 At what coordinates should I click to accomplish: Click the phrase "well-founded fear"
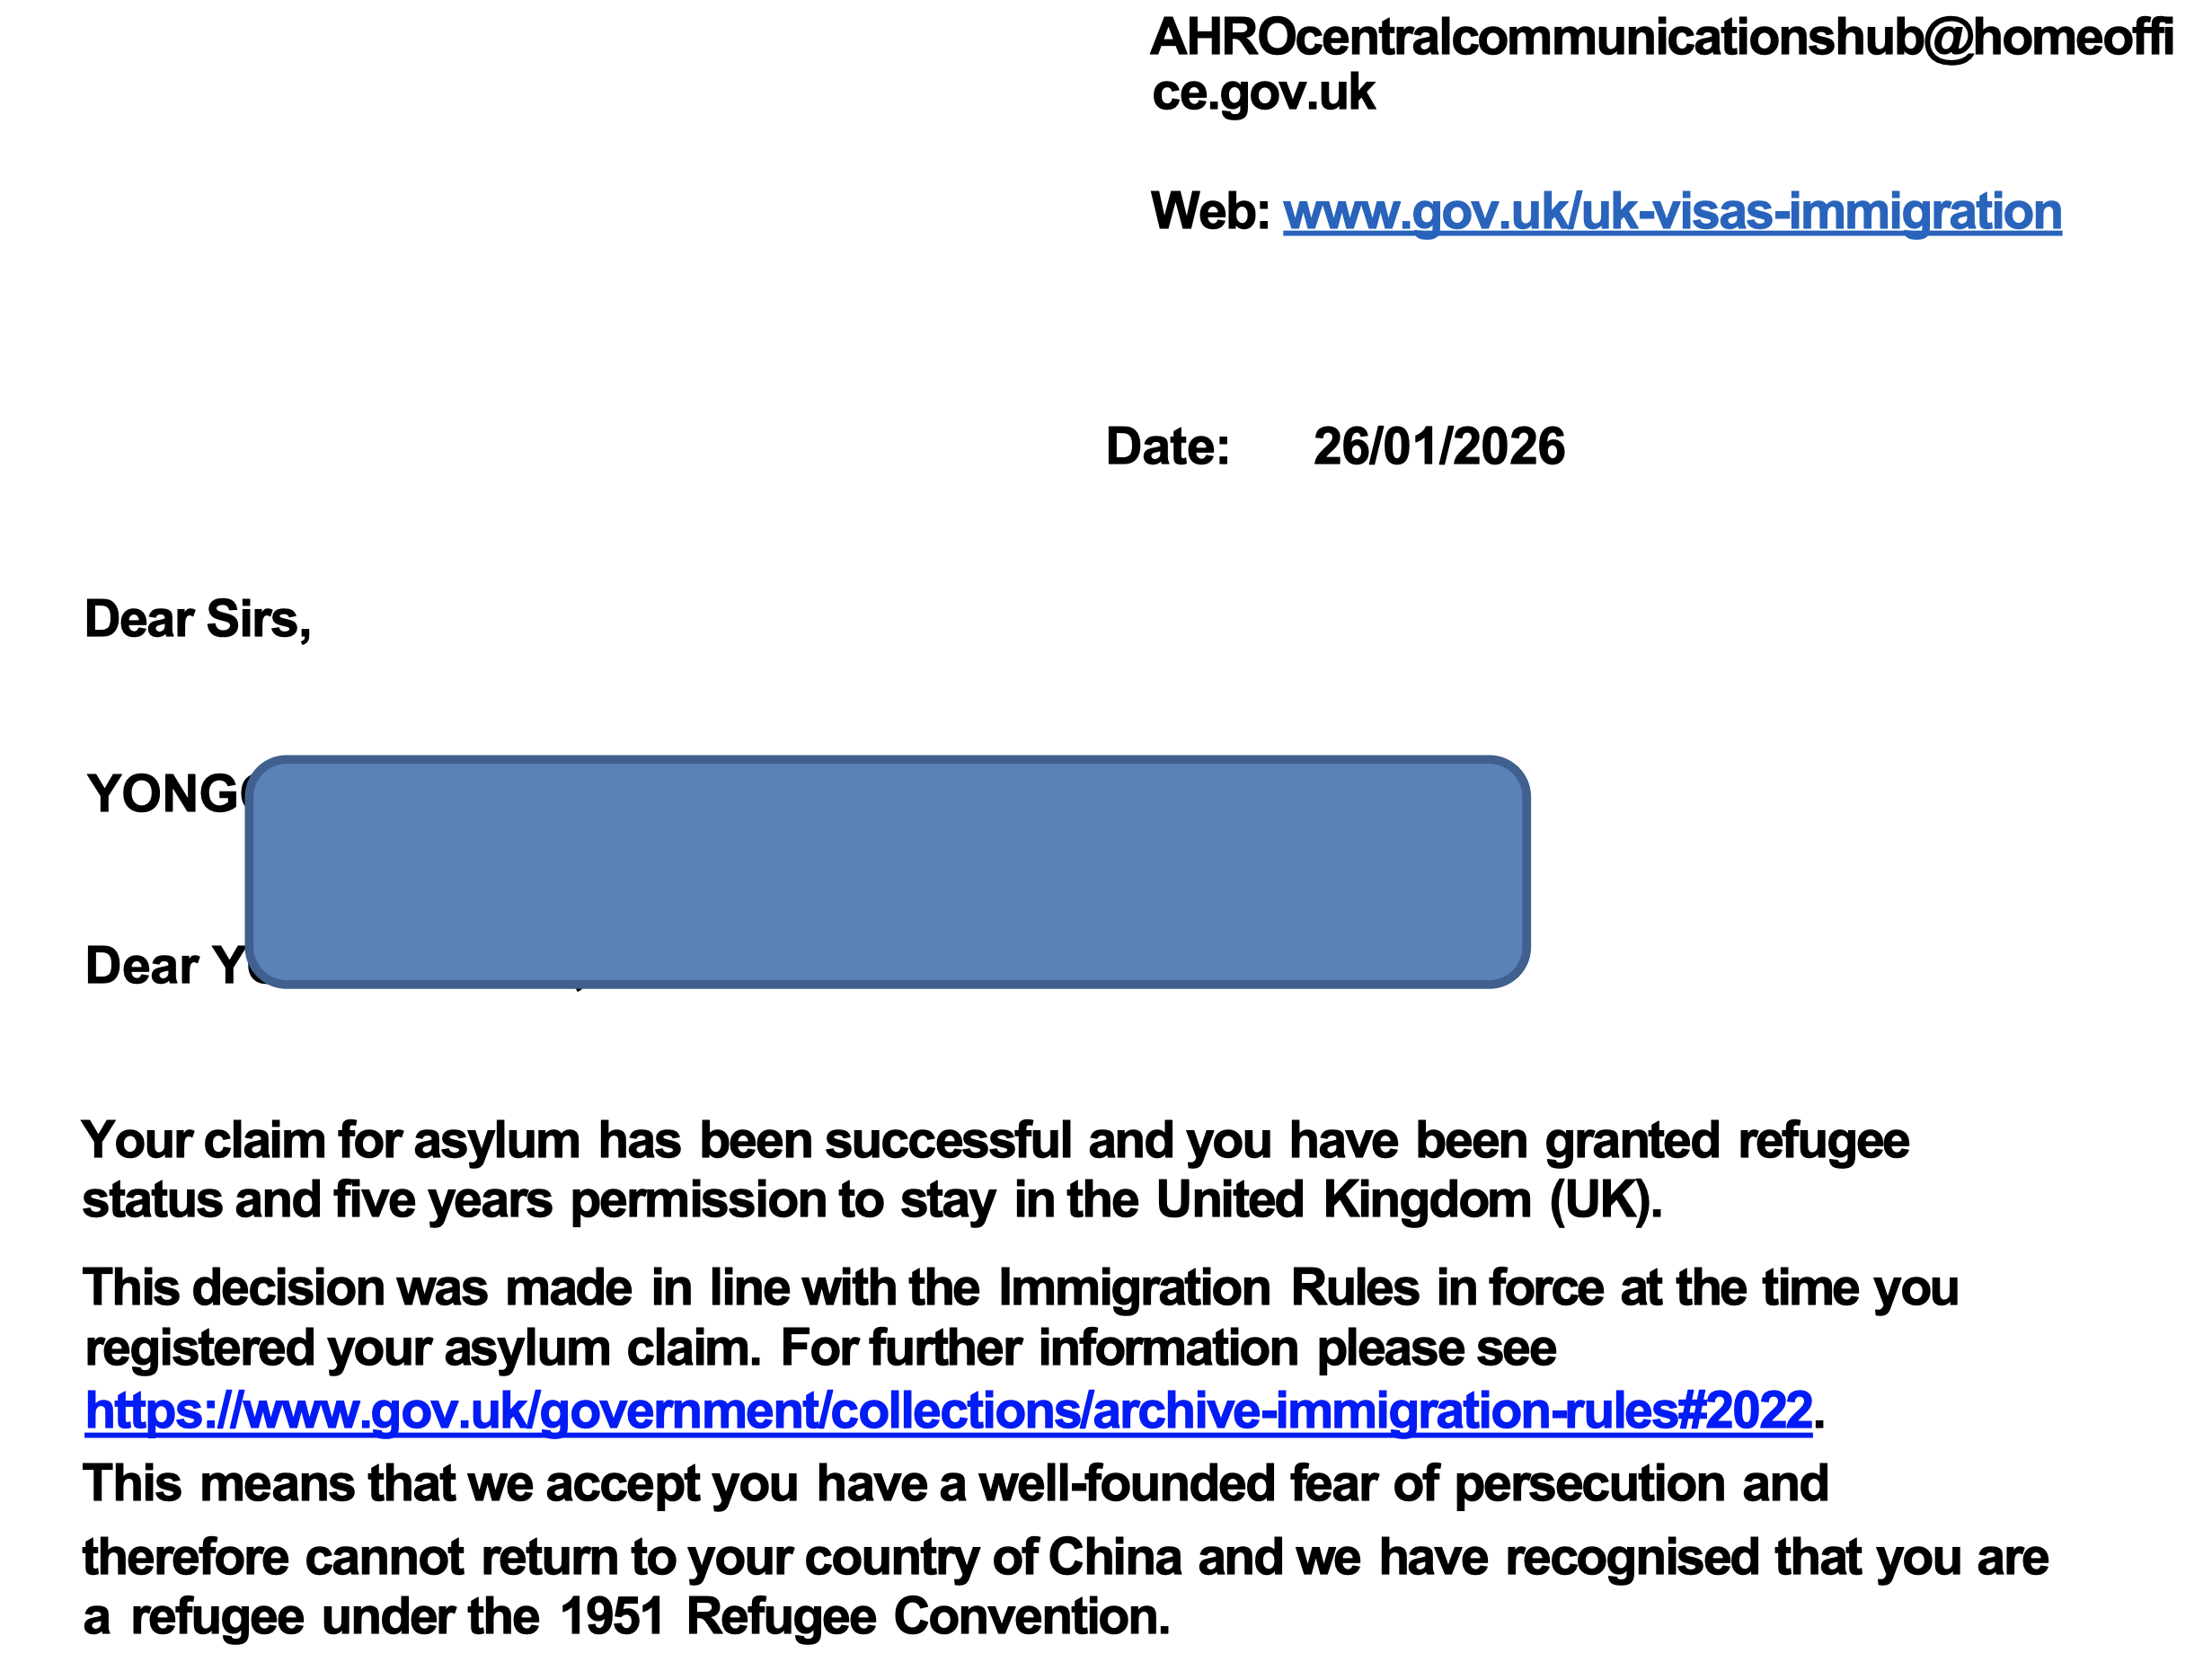1178,1484
